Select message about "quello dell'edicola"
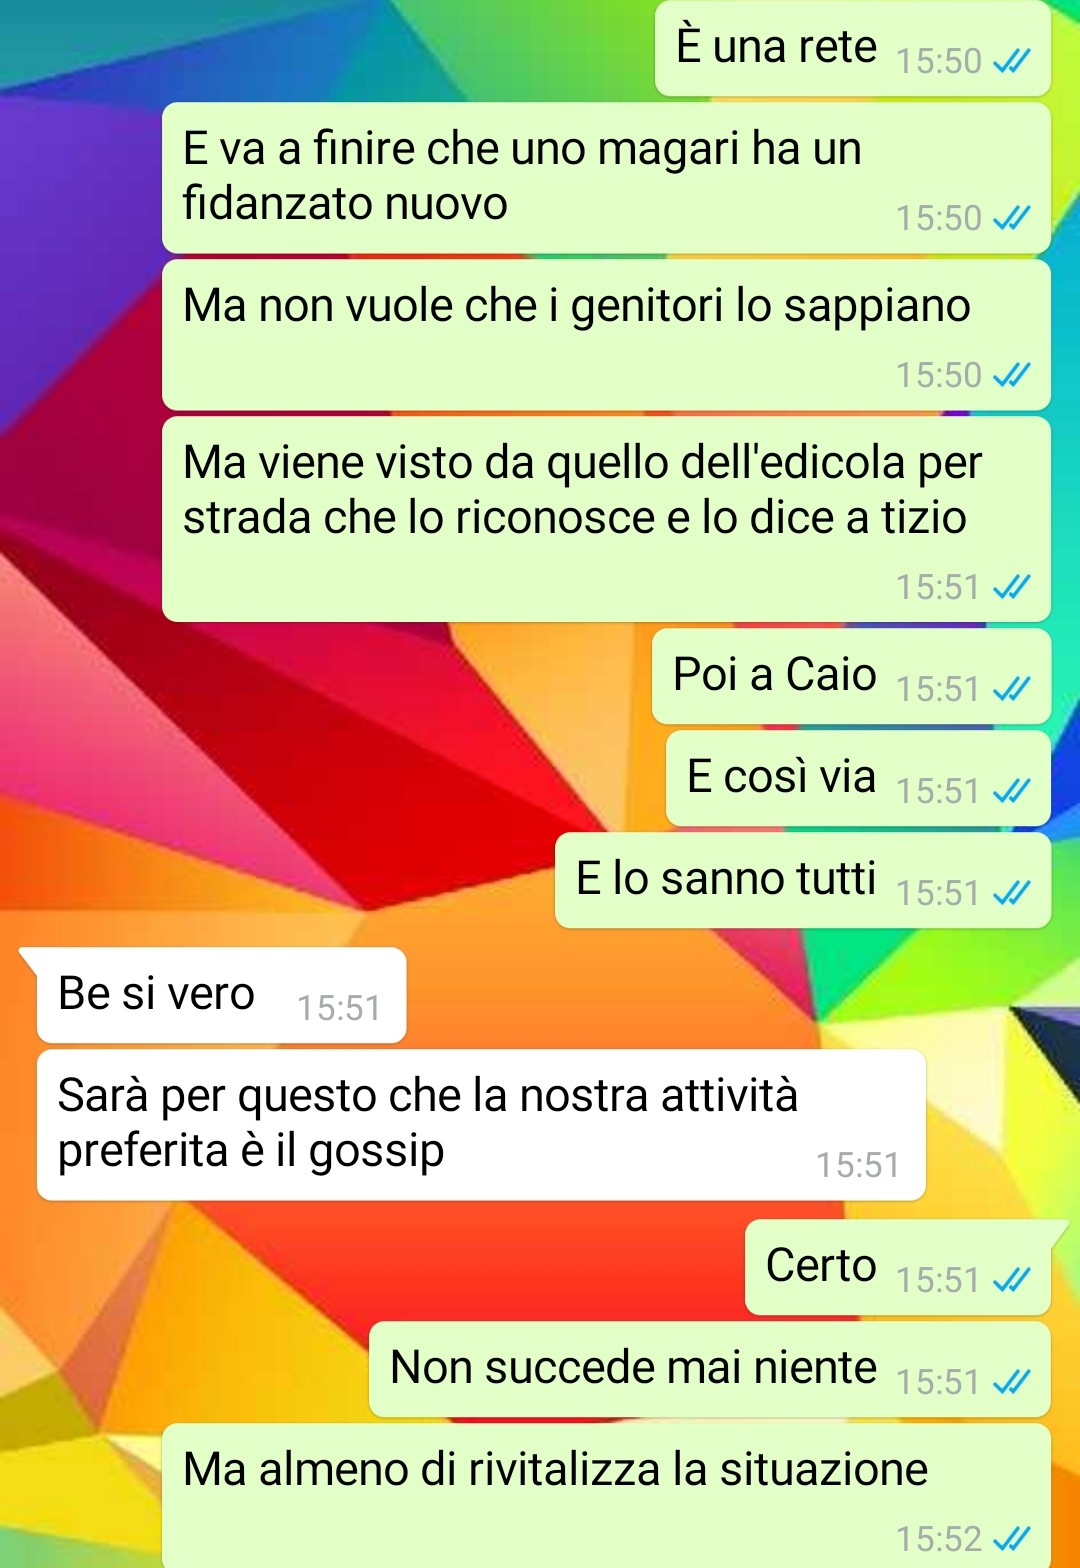The image size is (1080, 1568). point(606,519)
